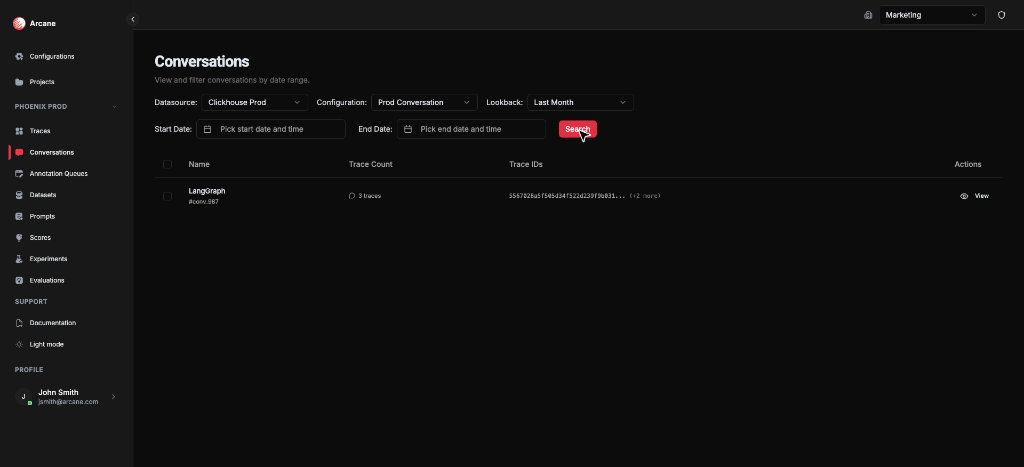Click the Trace IDs column header
Viewport: 1024px width, 467px height.
point(526,165)
